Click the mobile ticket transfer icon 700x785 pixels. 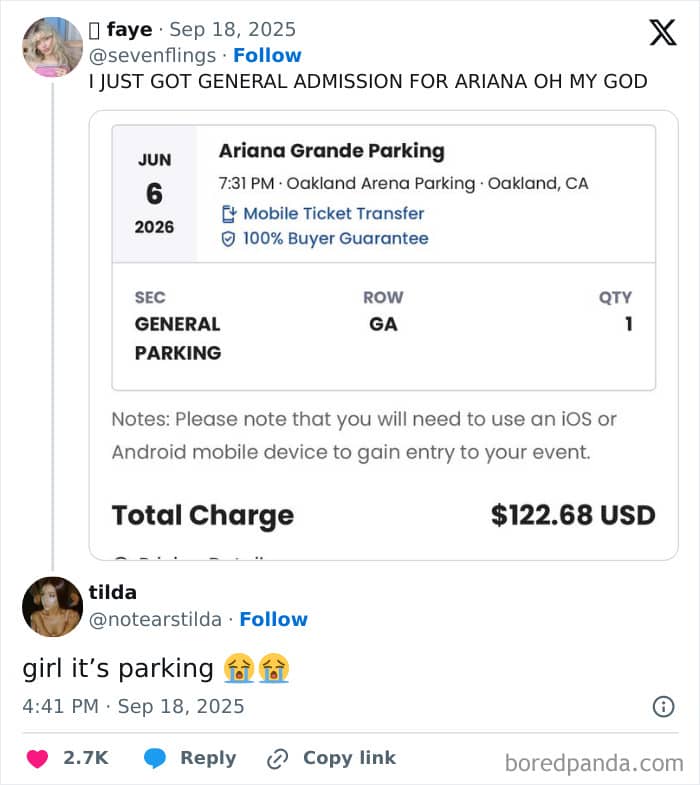pos(228,213)
